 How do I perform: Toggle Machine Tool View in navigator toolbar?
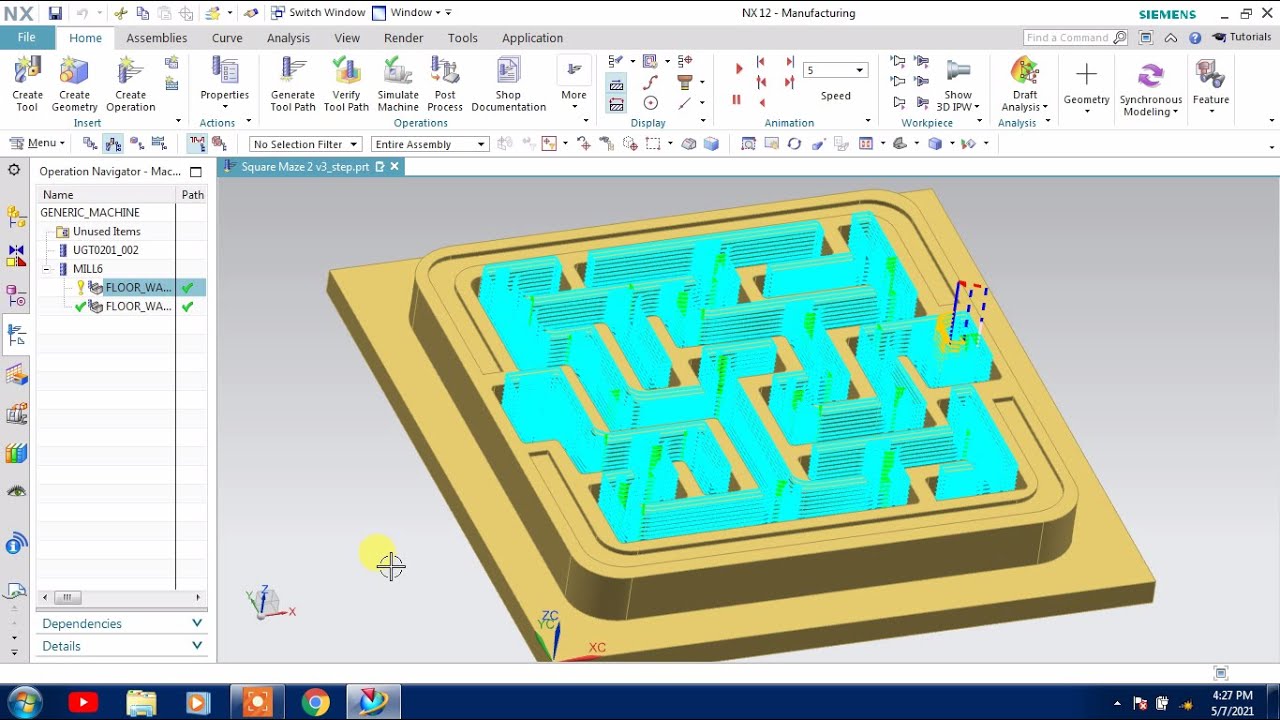[113, 144]
